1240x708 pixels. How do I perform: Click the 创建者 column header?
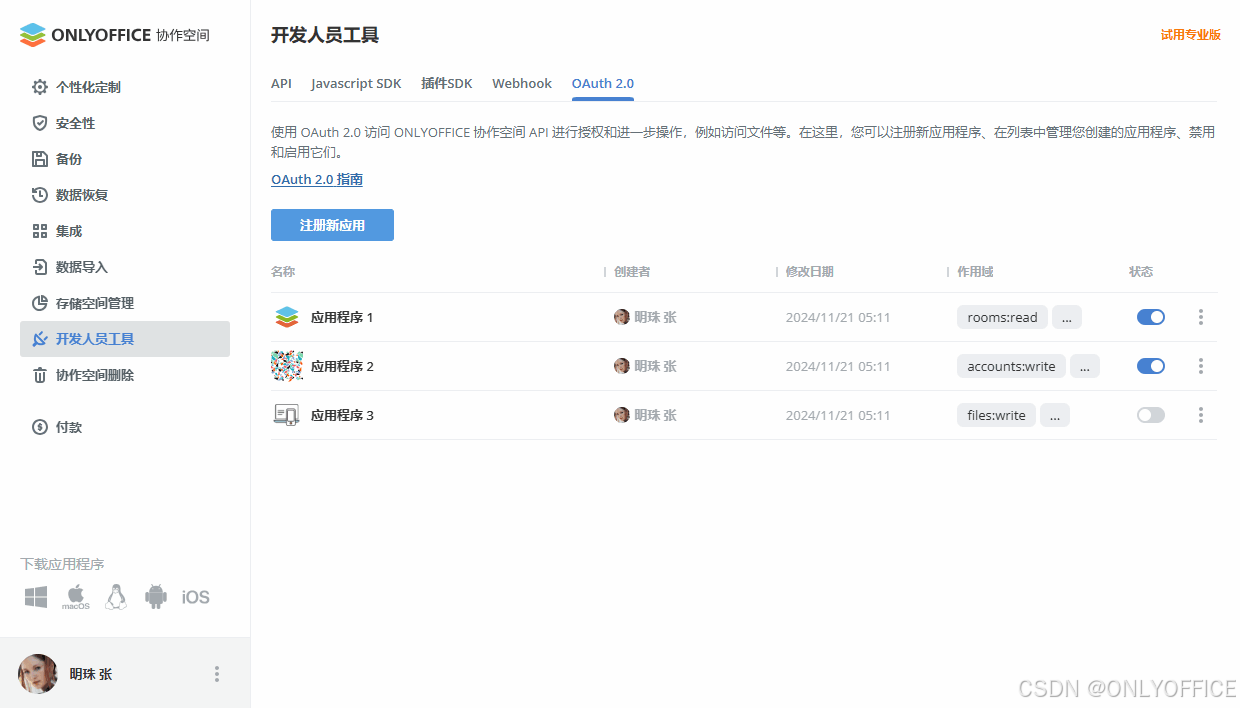point(632,272)
